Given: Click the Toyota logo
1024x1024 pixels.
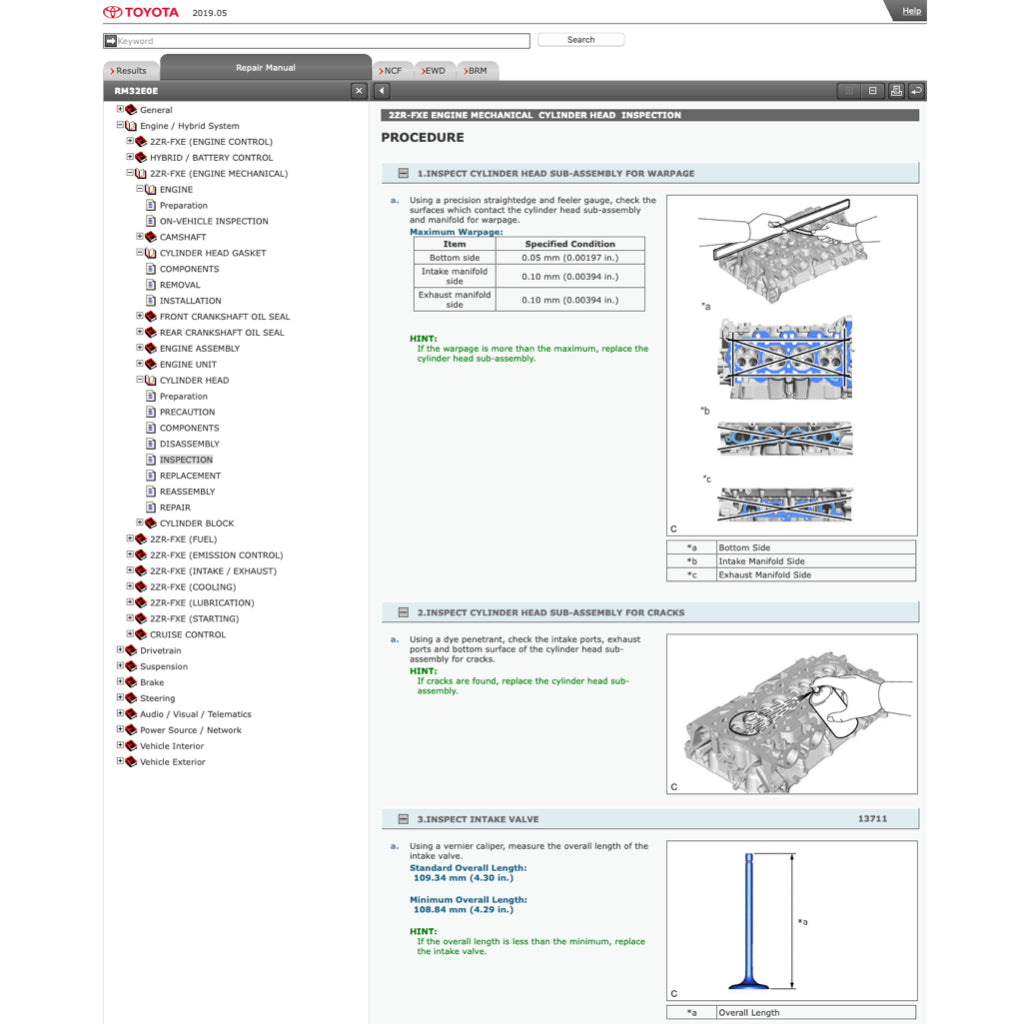Looking at the screenshot, I should point(141,13).
